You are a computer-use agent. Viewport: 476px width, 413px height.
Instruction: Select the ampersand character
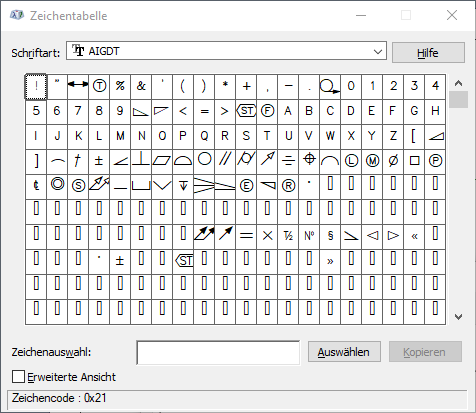(x=141, y=86)
